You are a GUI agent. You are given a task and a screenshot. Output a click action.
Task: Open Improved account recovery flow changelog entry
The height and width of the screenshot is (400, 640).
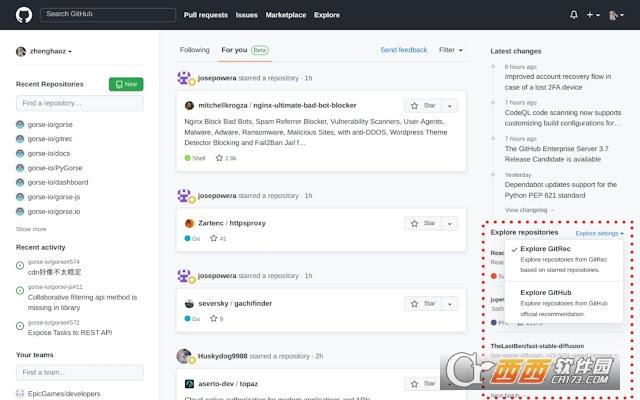[x=558, y=82]
